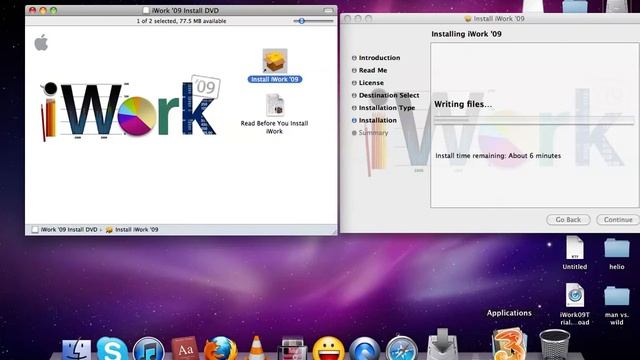Click the Continue button in installer
Image resolution: width=640 pixels, height=360 pixels.
pyautogui.click(x=618, y=220)
